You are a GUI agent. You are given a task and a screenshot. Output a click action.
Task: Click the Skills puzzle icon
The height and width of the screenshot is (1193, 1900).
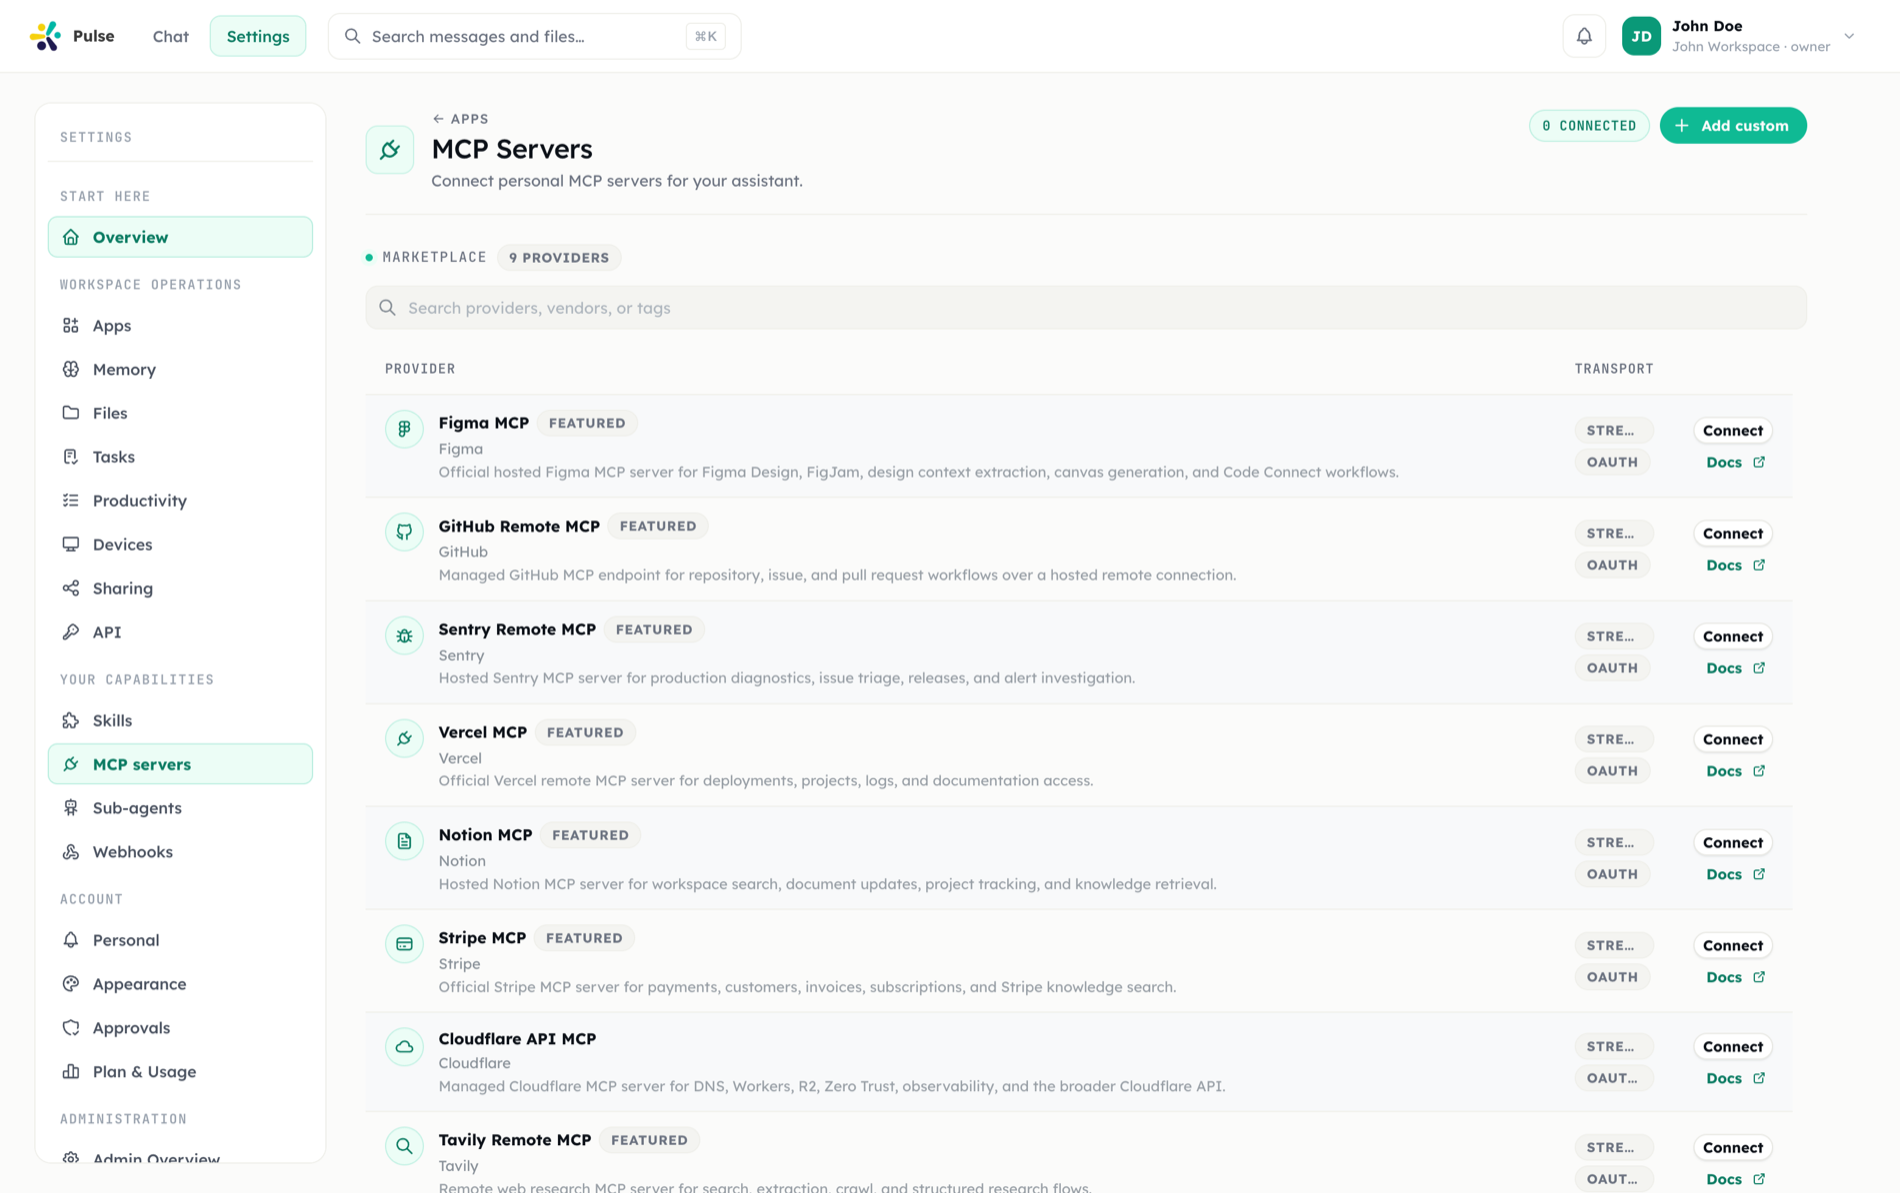click(x=71, y=720)
